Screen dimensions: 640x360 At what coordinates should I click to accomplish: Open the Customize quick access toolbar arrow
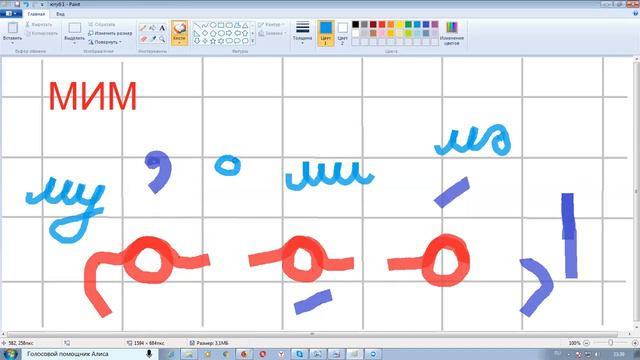42,4
